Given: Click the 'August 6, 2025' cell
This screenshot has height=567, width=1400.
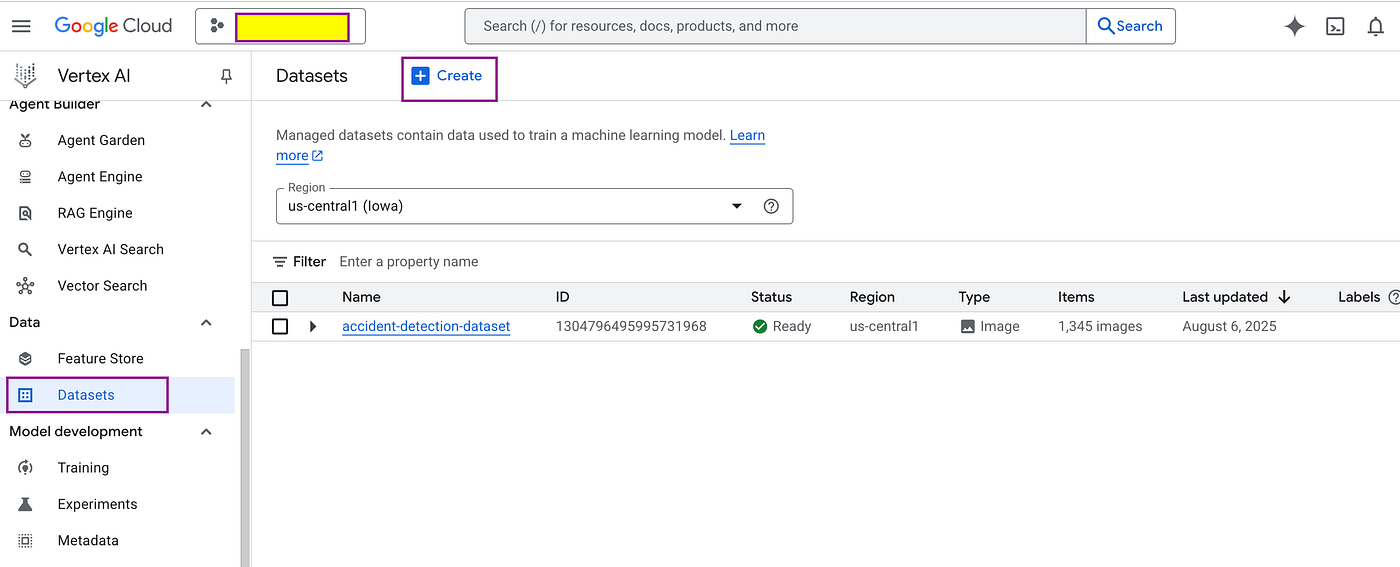Looking at the screenshot, I should [1229, 326].
